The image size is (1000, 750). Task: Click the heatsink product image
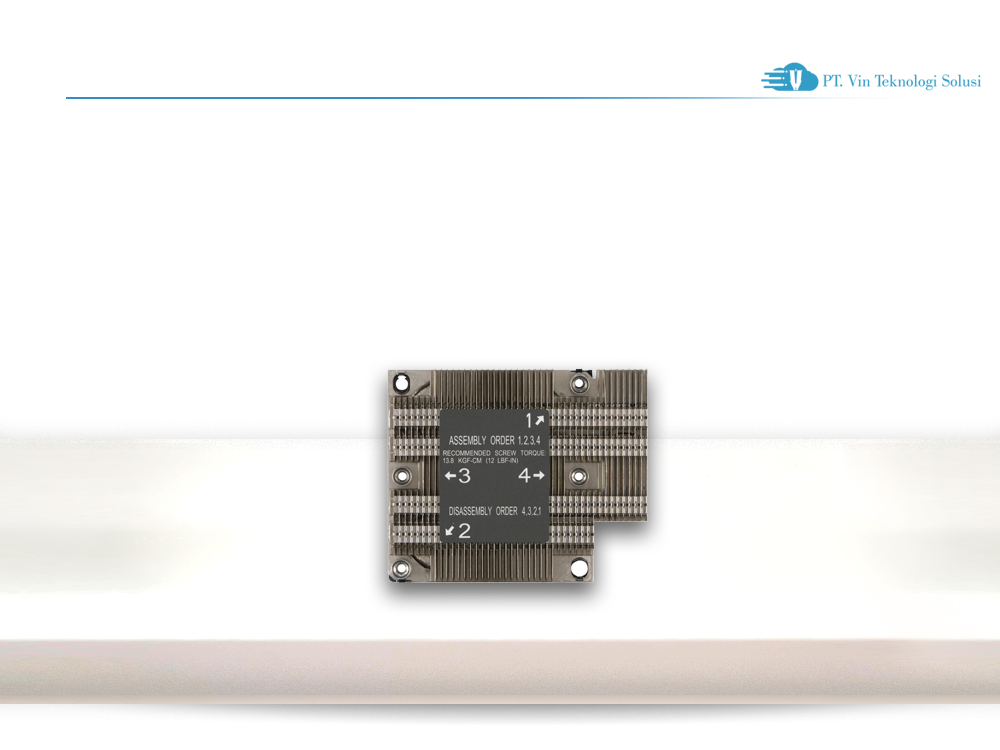click(518, 476)
